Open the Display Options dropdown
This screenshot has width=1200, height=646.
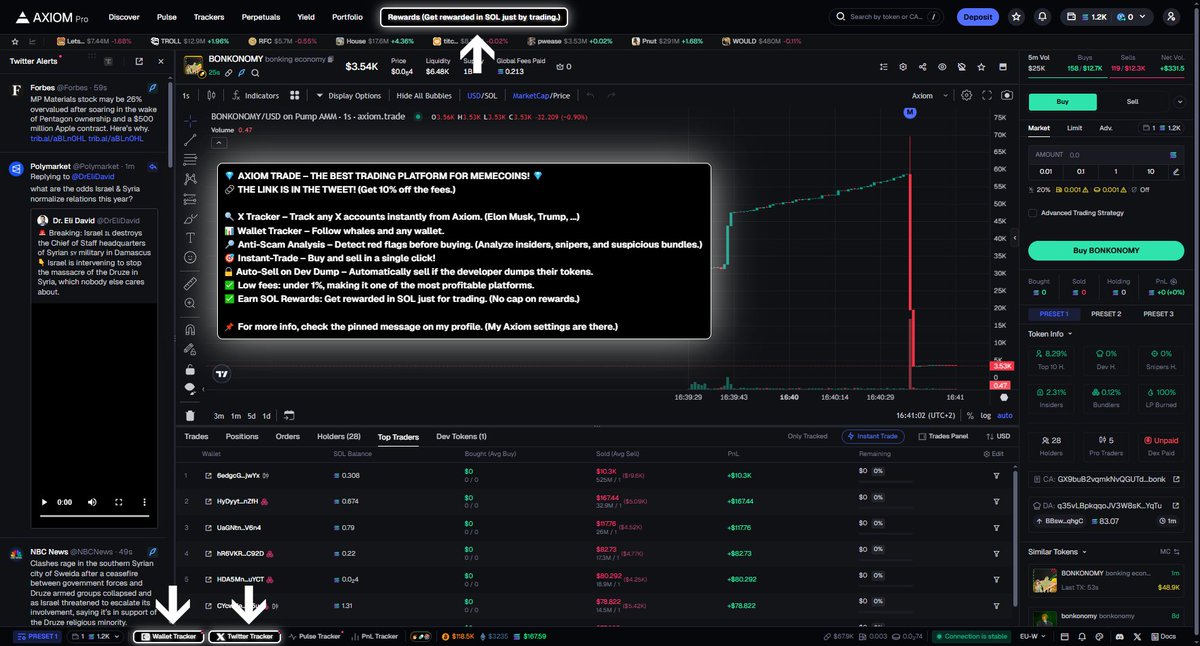click(348, 95)
